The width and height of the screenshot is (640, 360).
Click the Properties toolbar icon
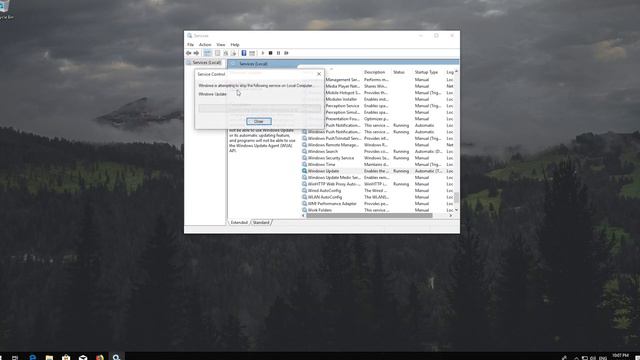218,53
